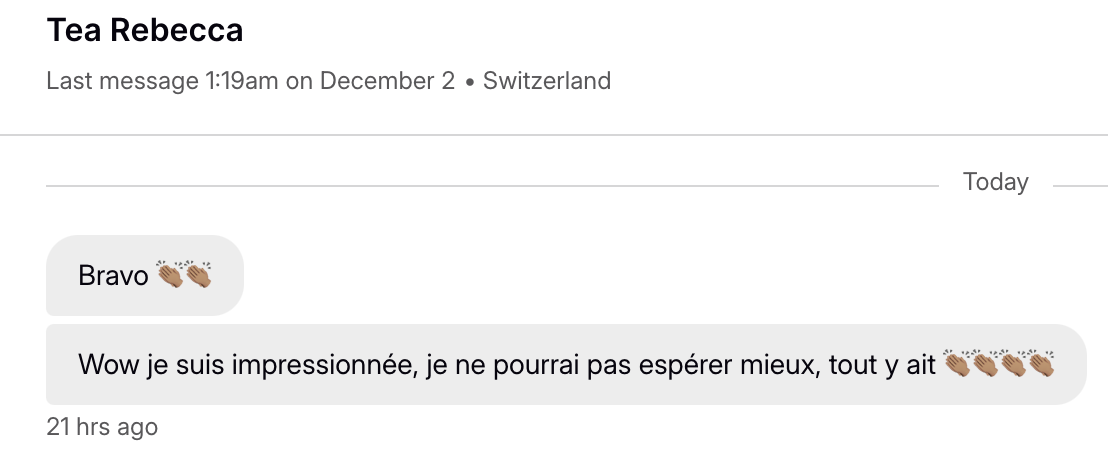Click the Last message 1:19am text
1108x470 pixels.
click(162, 81)
